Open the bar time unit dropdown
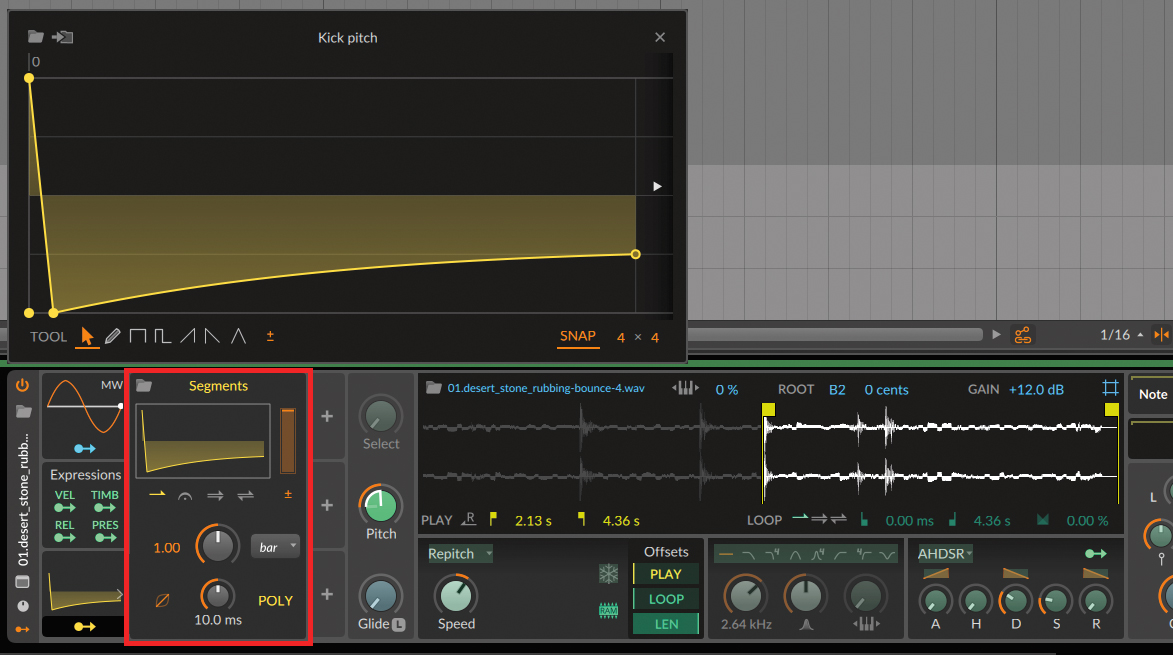 tap(275, 547)
